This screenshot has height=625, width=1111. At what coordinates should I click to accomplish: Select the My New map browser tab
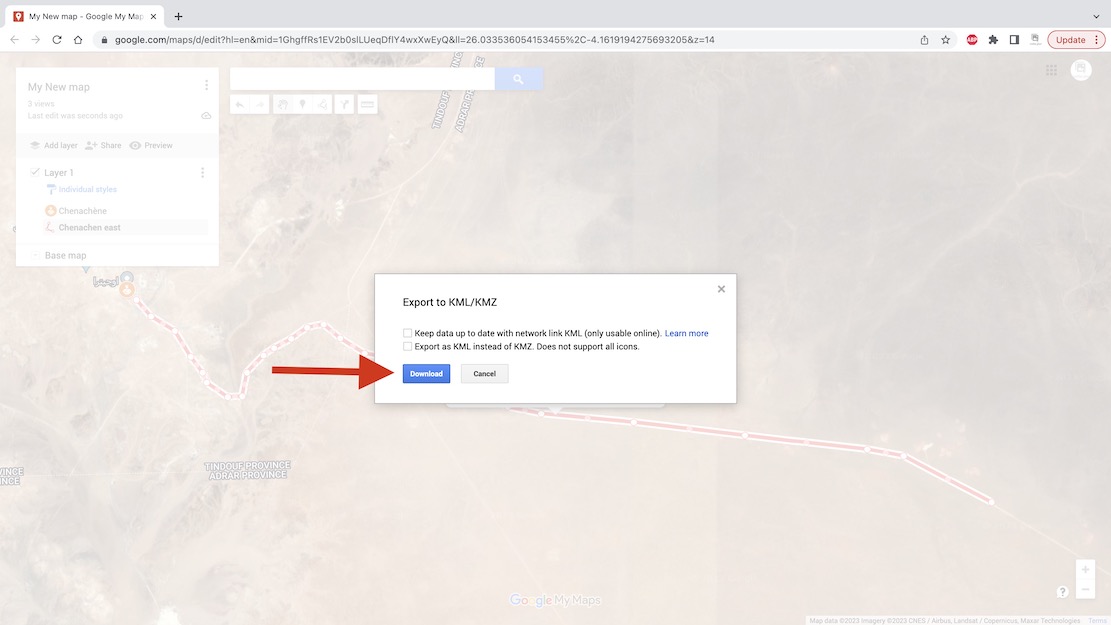(x=85, y=16)
